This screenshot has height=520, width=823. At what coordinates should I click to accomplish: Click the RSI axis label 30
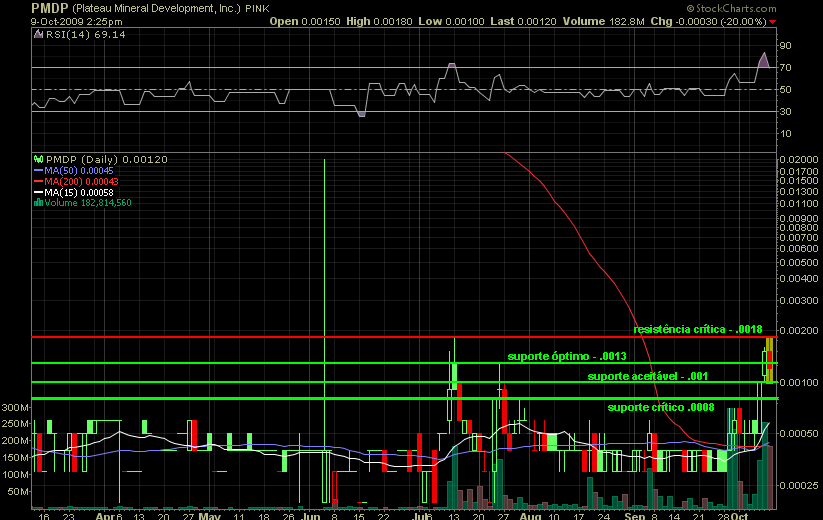click(785, 112)
